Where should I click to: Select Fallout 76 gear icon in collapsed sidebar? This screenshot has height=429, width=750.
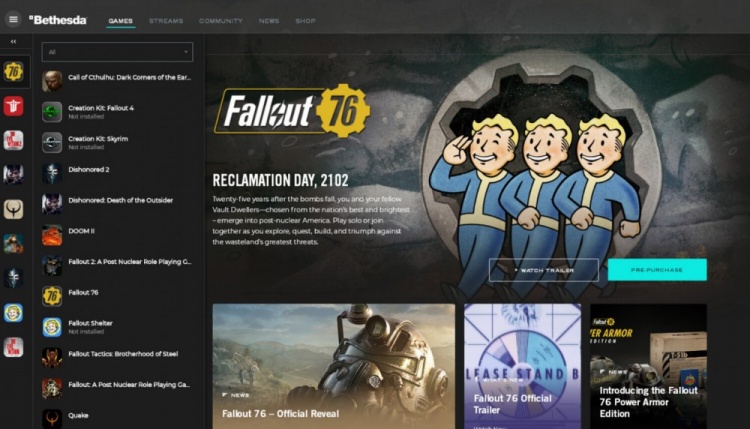click(13, 72)
